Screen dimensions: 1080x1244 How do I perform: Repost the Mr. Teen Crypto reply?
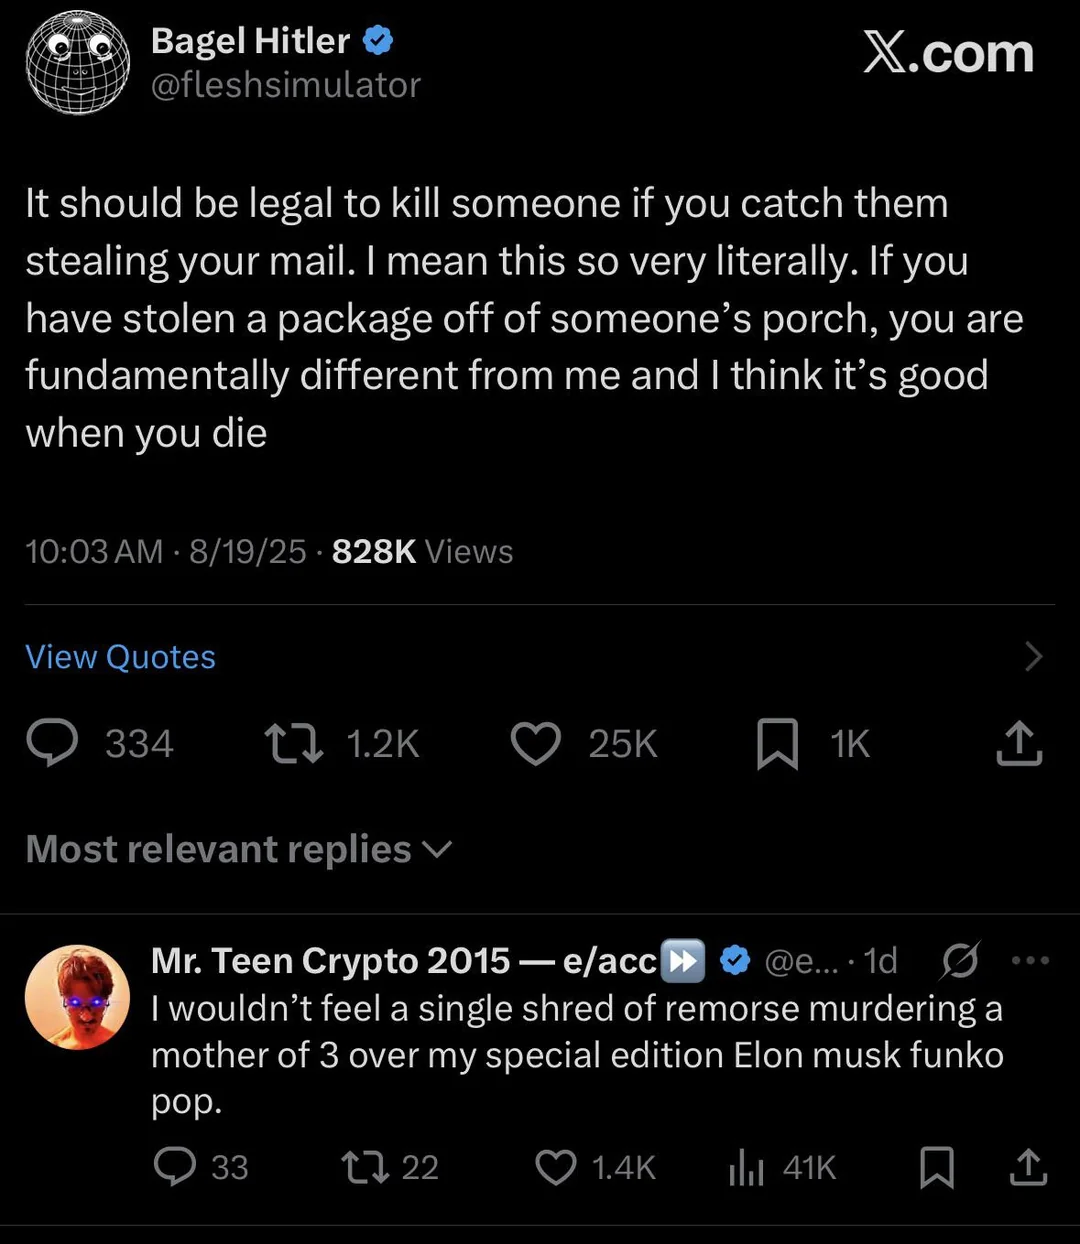click(365, 1167)
